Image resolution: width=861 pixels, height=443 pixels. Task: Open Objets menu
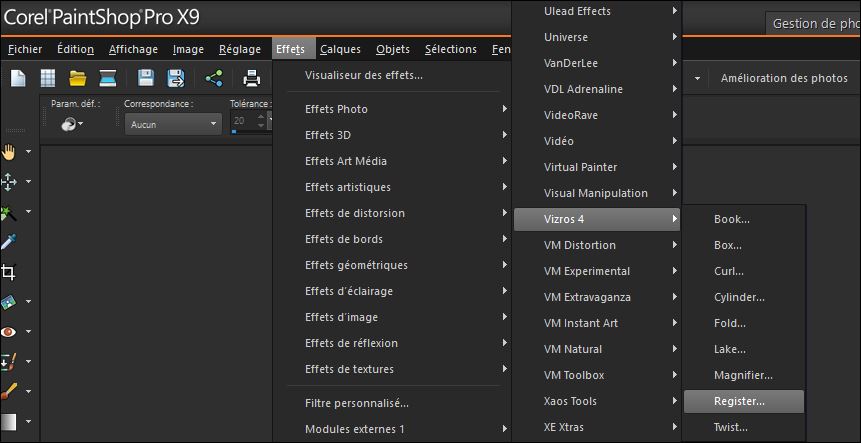pyautogui.click(x=393, y=49)
